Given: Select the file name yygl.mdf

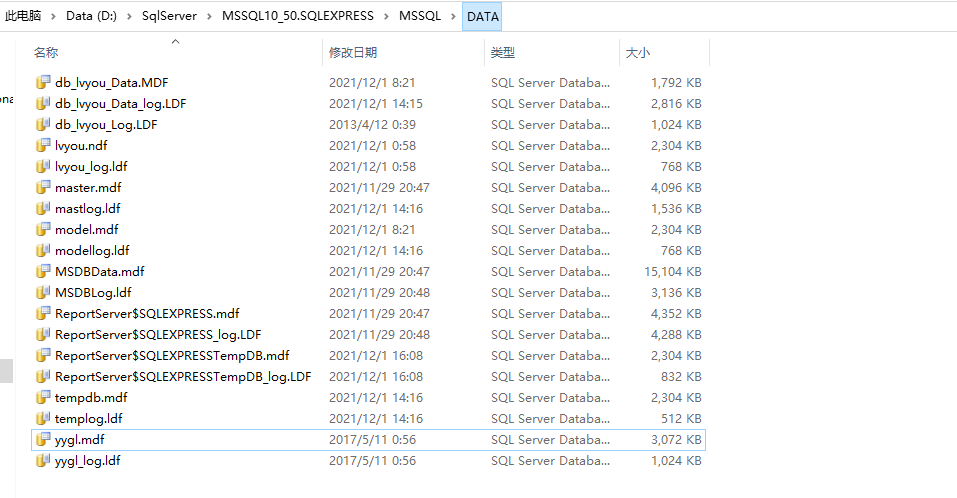Looking at the screenshot, I should (x=80, y=439).
